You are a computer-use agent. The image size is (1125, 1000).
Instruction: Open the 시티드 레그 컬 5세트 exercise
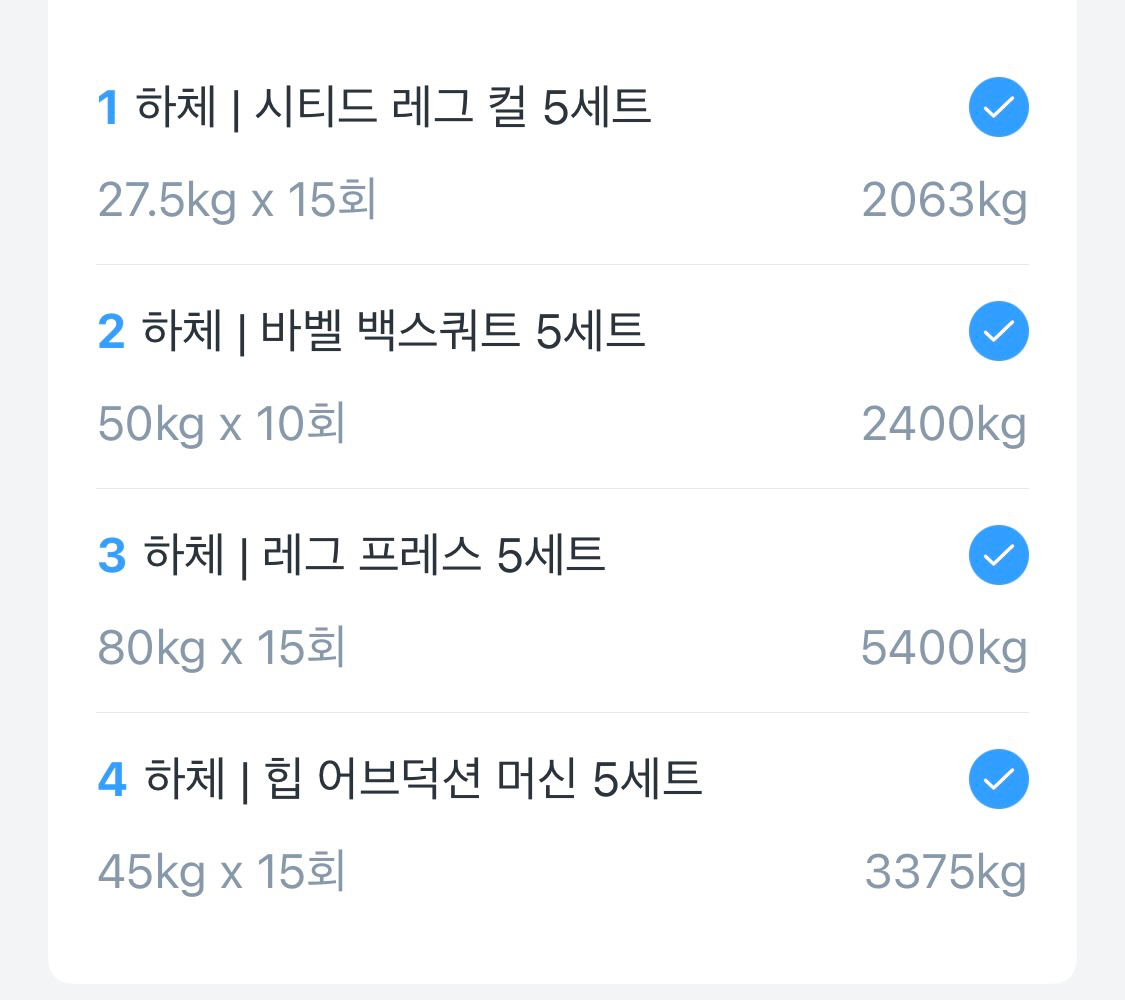coord(392,108)
